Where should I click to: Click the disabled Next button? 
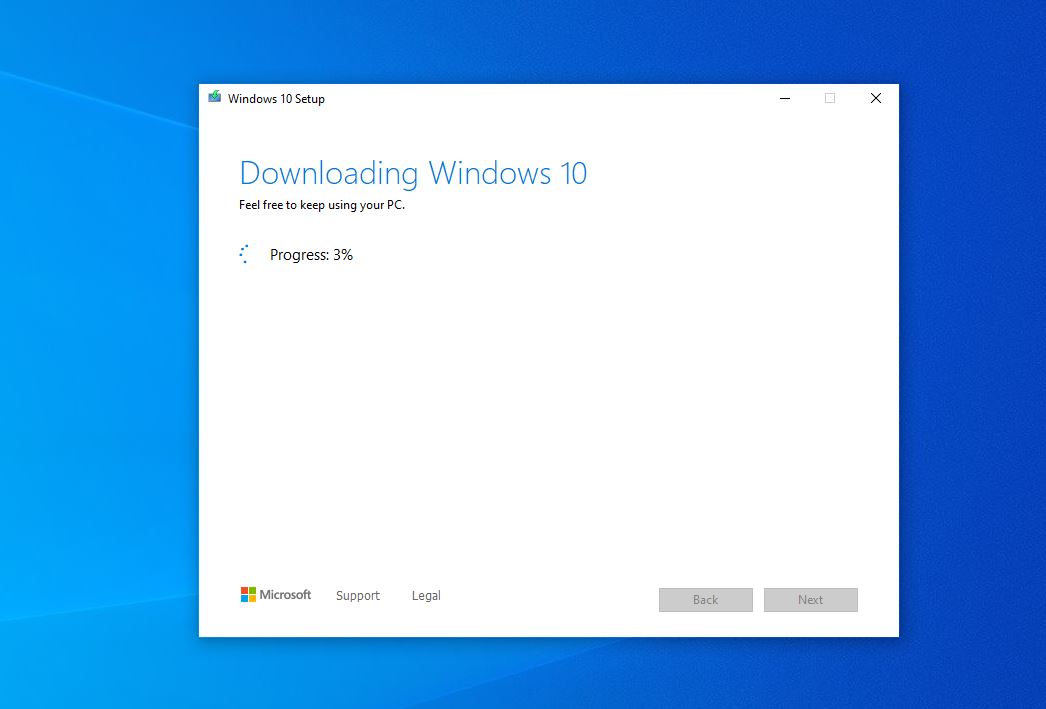coord(810,600)
